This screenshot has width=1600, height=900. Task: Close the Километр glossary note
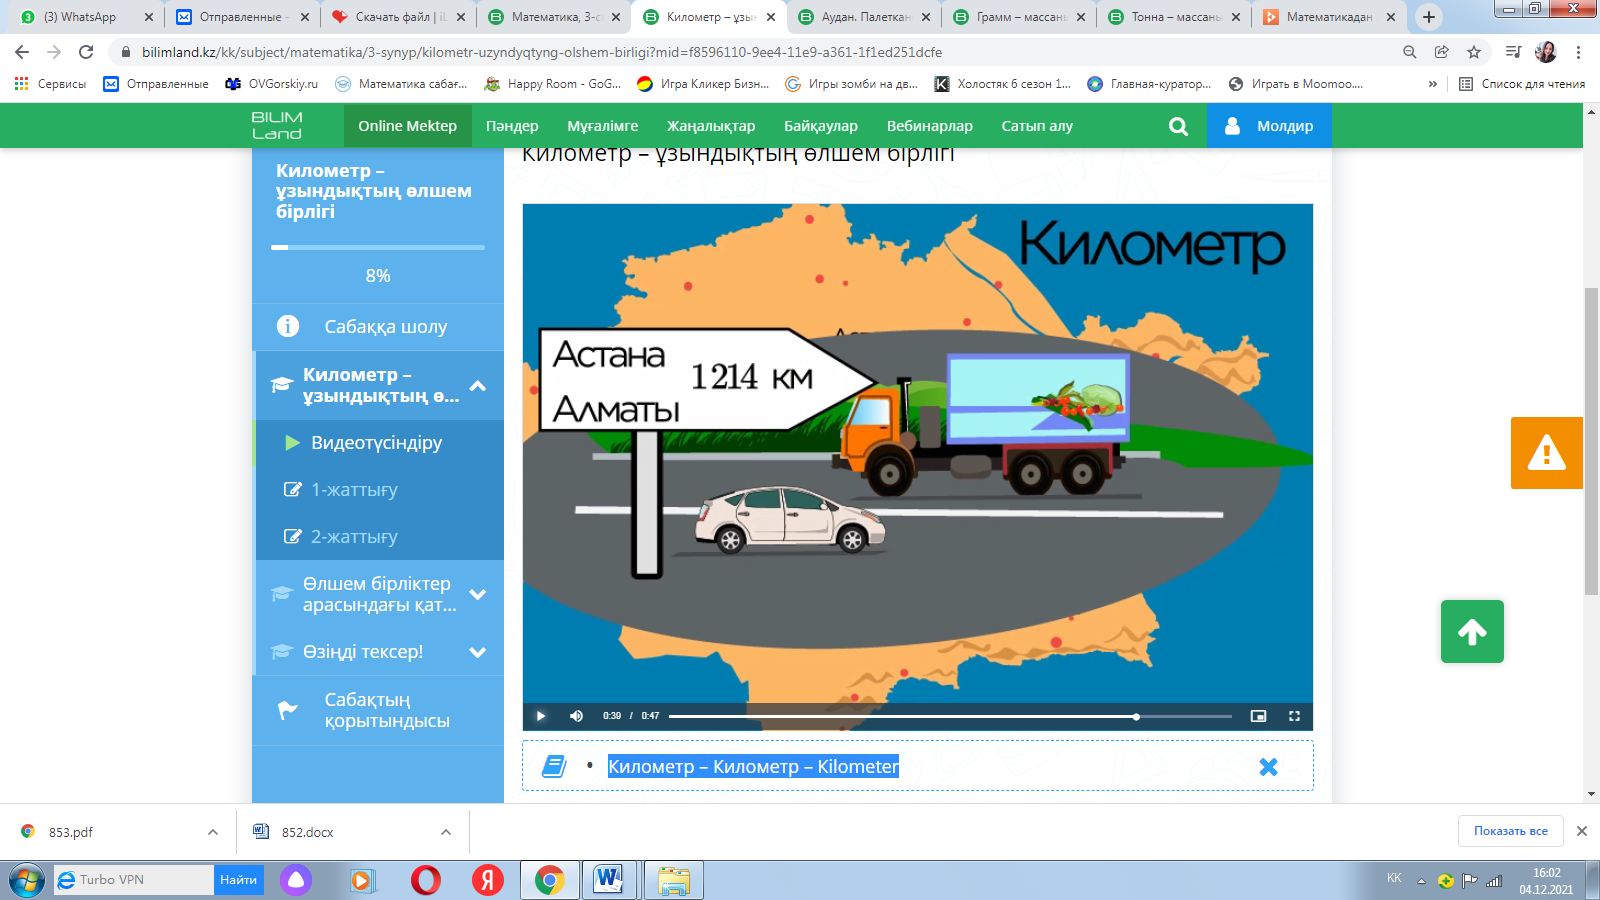point(1268,767)
